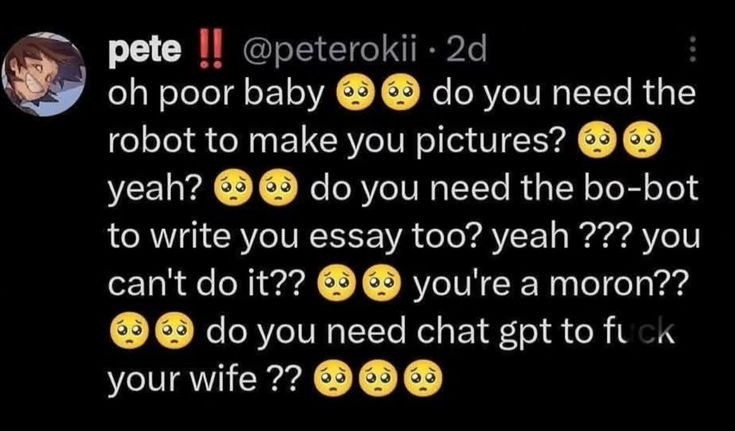Image resolution: width=735 pixels, height=431 pixels.
Task: Click the emoji directly following "yeah?"
Action: (232, 188)
